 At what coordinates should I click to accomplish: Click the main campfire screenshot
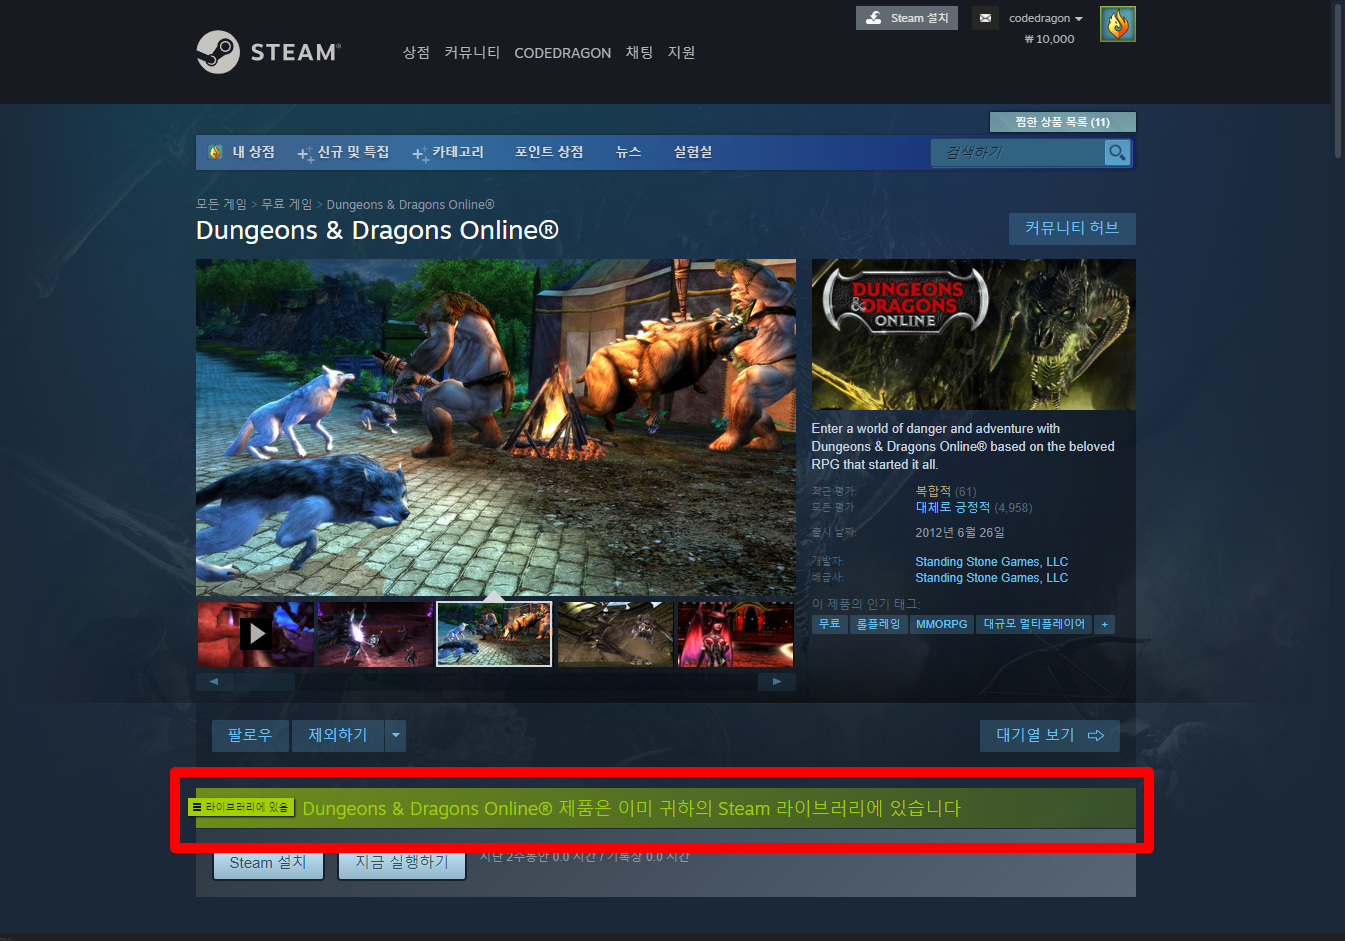(x=496, y=428)
